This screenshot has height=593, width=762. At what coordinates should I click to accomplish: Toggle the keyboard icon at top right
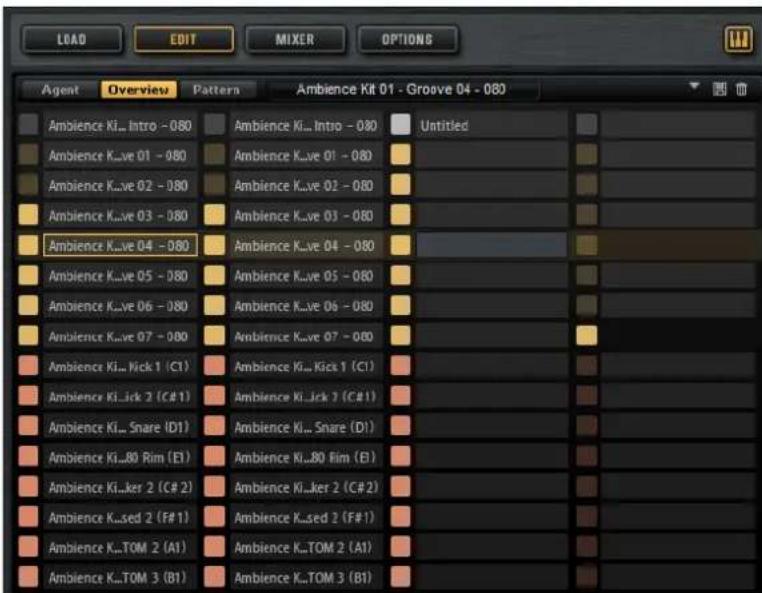[738, 39]
